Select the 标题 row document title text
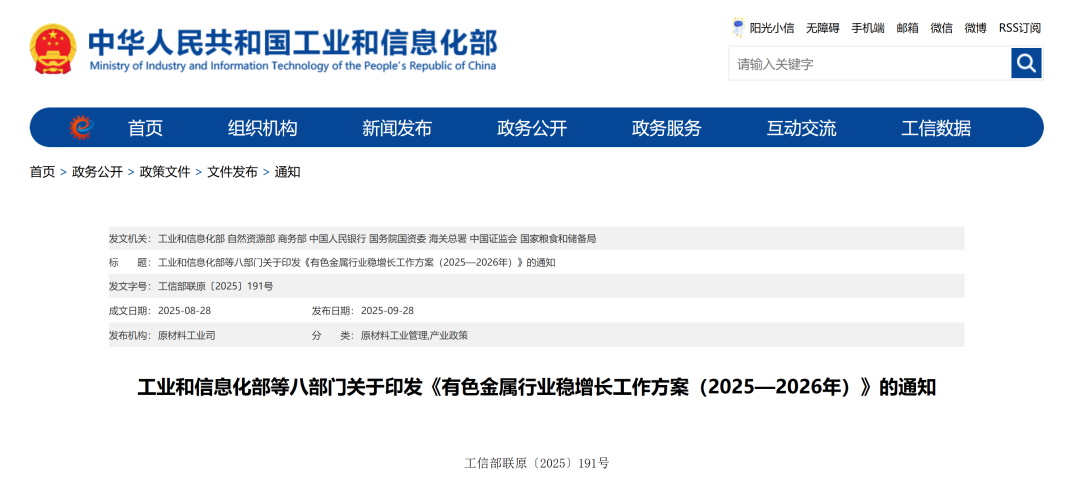Image resolution: width=1080 pixels, height=481 pixels. [357, 263]
